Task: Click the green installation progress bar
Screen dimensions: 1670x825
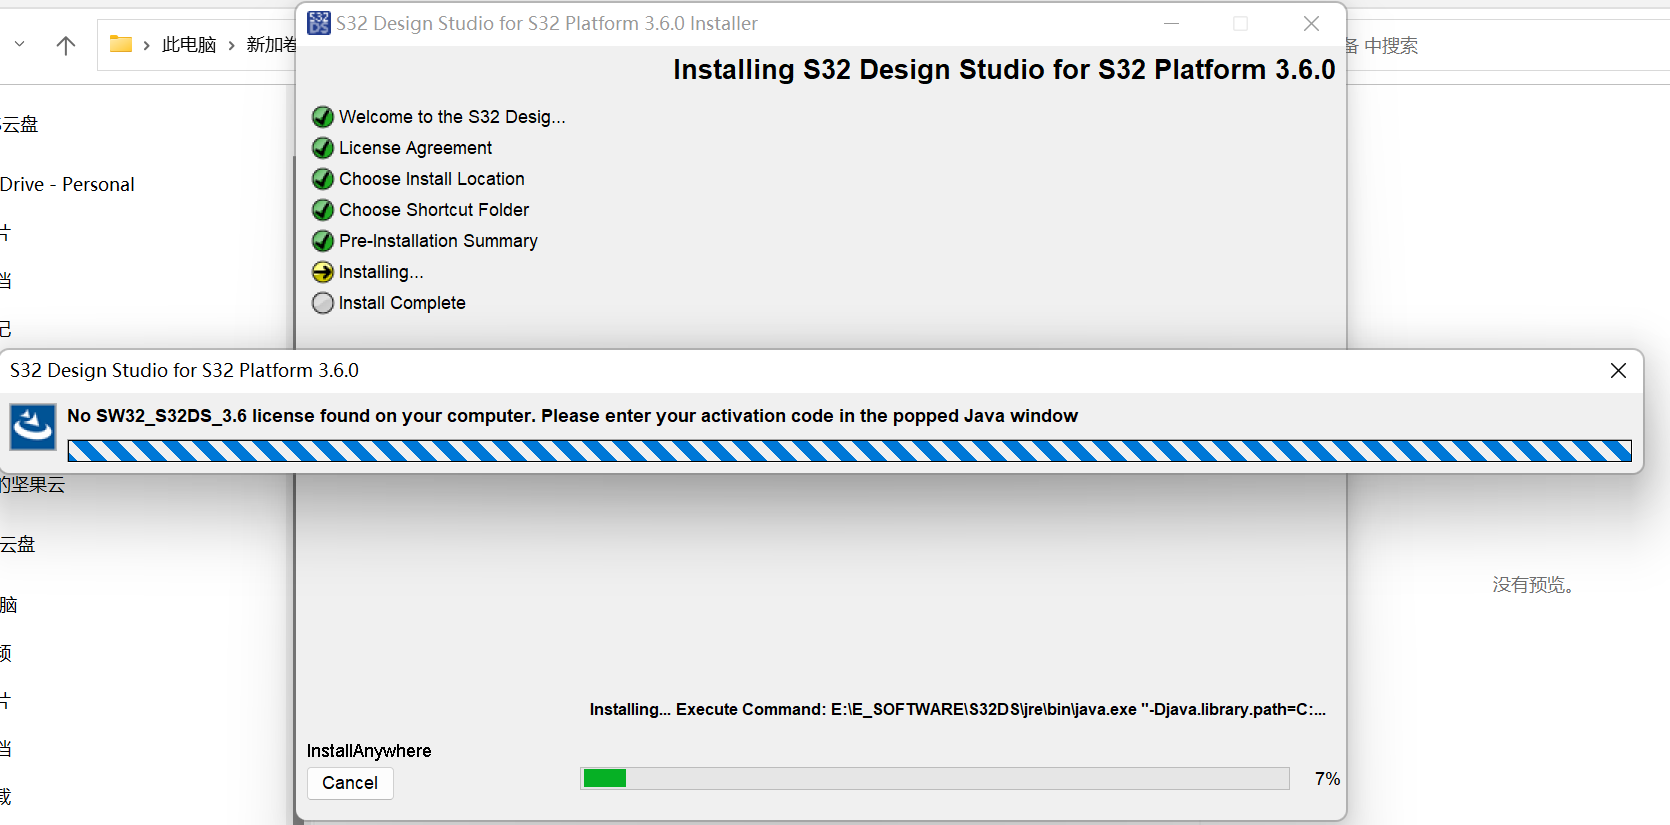Action: (x=934, y=778)
